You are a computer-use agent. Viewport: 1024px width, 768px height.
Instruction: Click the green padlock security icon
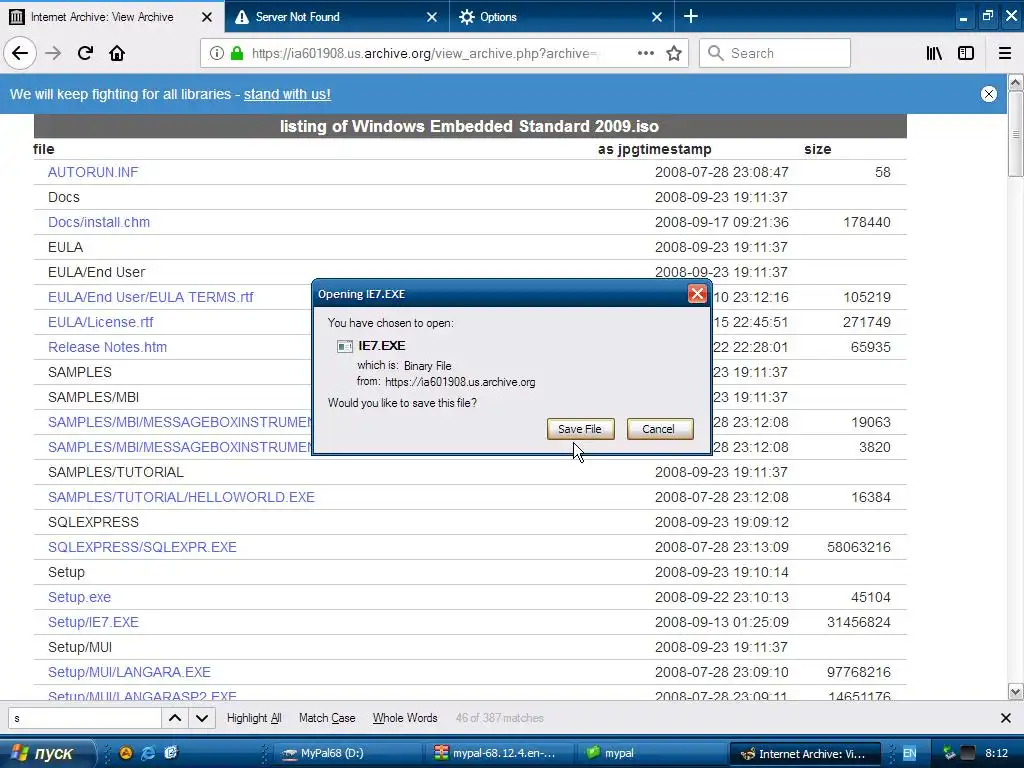pos(237,54)
